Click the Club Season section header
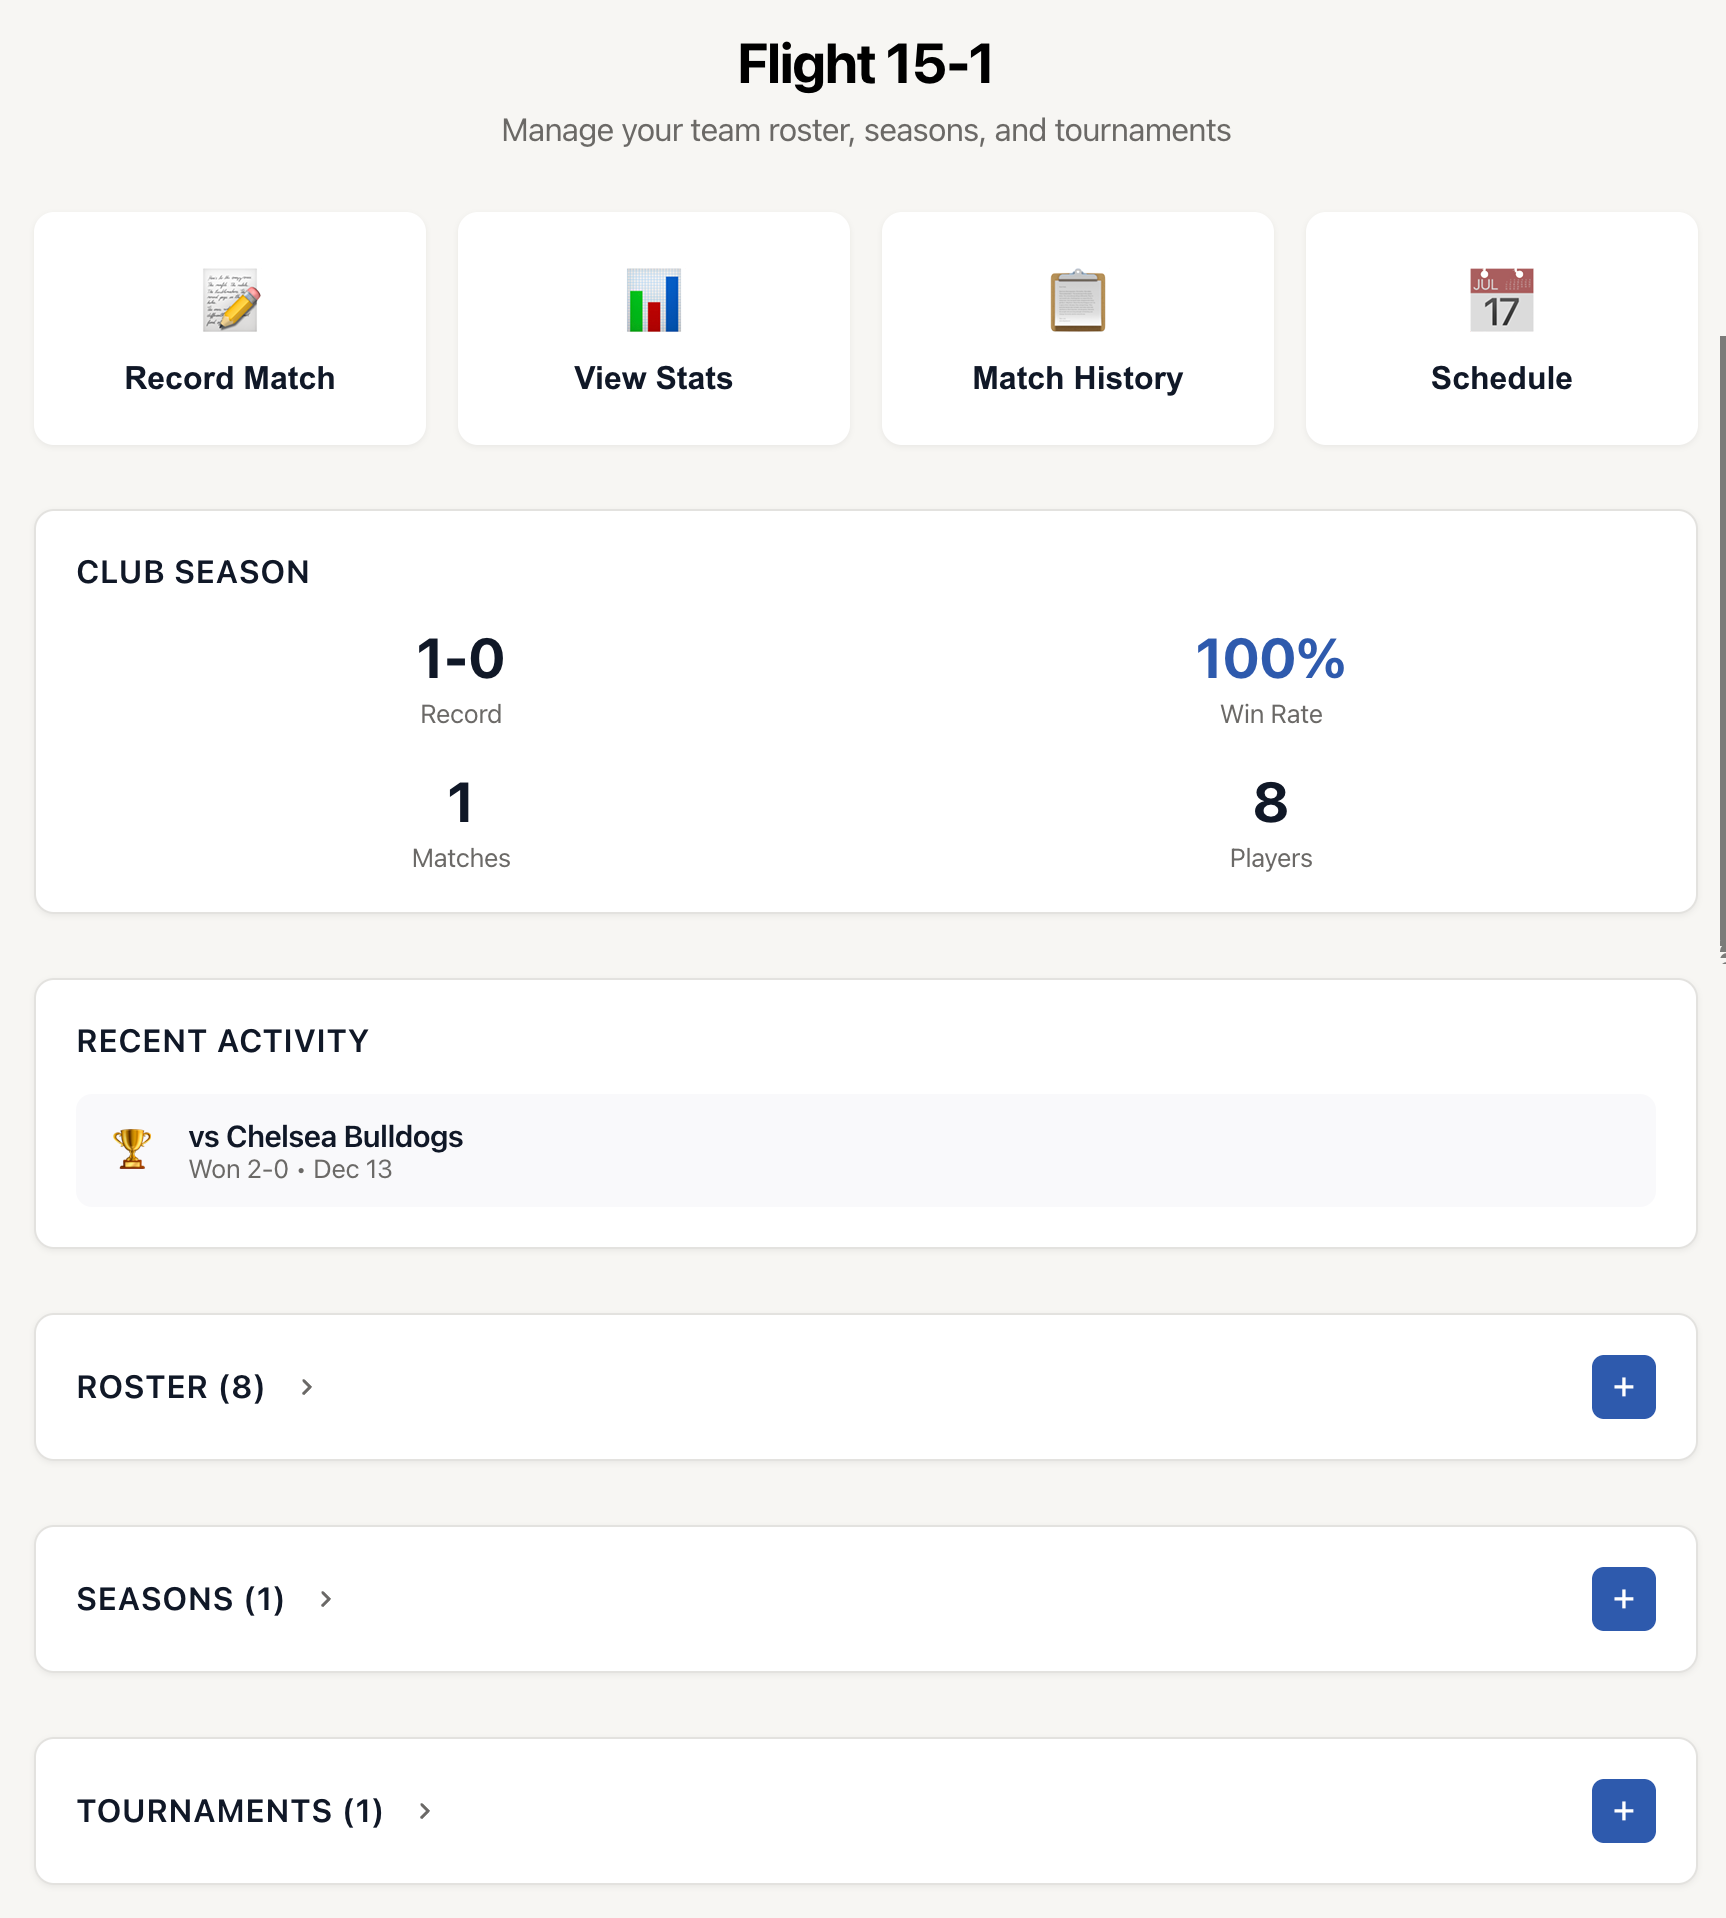 coord(192,572)
